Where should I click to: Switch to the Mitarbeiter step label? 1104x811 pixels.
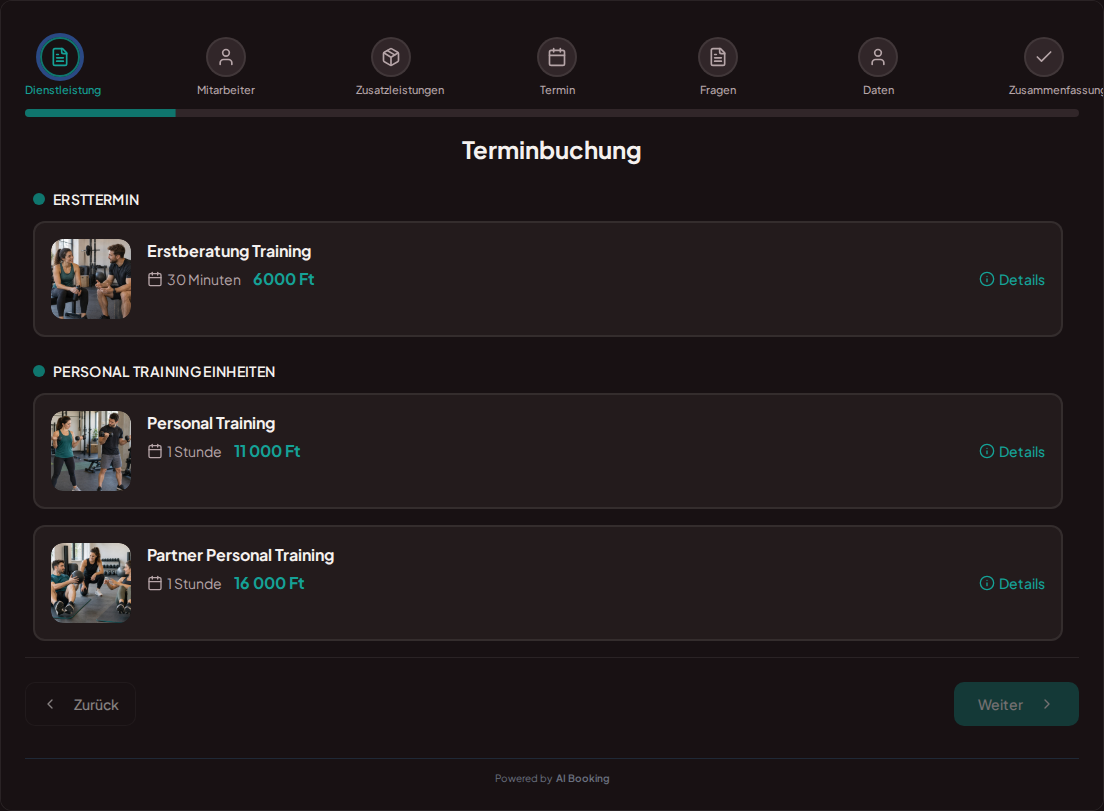click(226, 90)
